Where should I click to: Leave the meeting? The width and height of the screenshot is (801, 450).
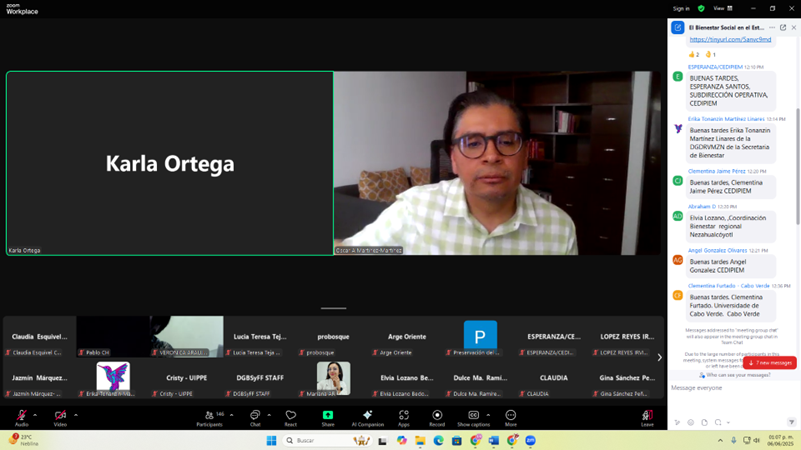pyautogui.click(x=647, y=418)
